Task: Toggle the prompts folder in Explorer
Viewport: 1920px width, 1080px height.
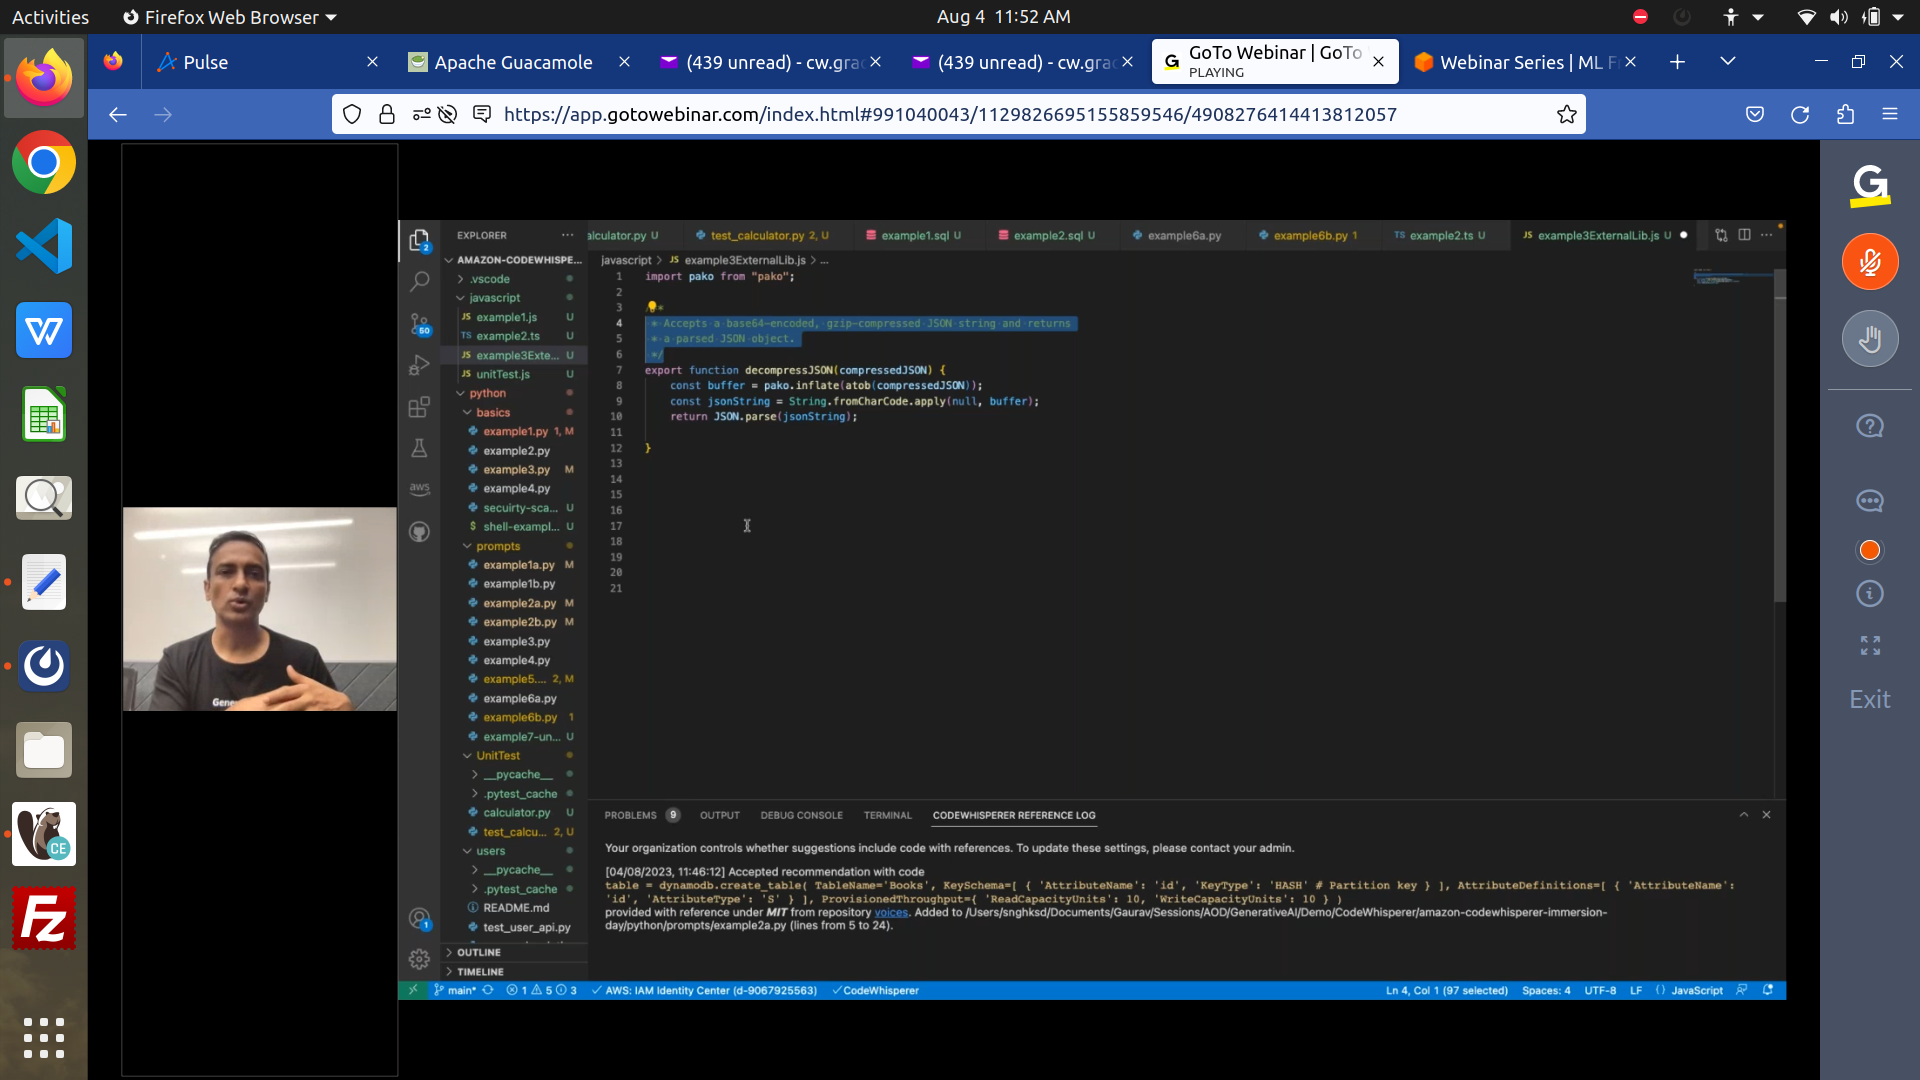Action: [x=497, y=546]
